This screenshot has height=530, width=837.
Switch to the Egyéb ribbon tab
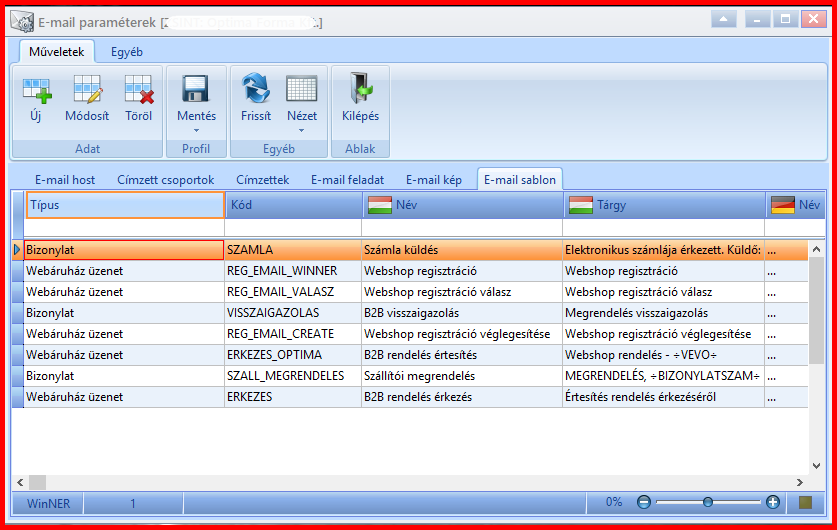pyautogui.click(x=127, y=52)
